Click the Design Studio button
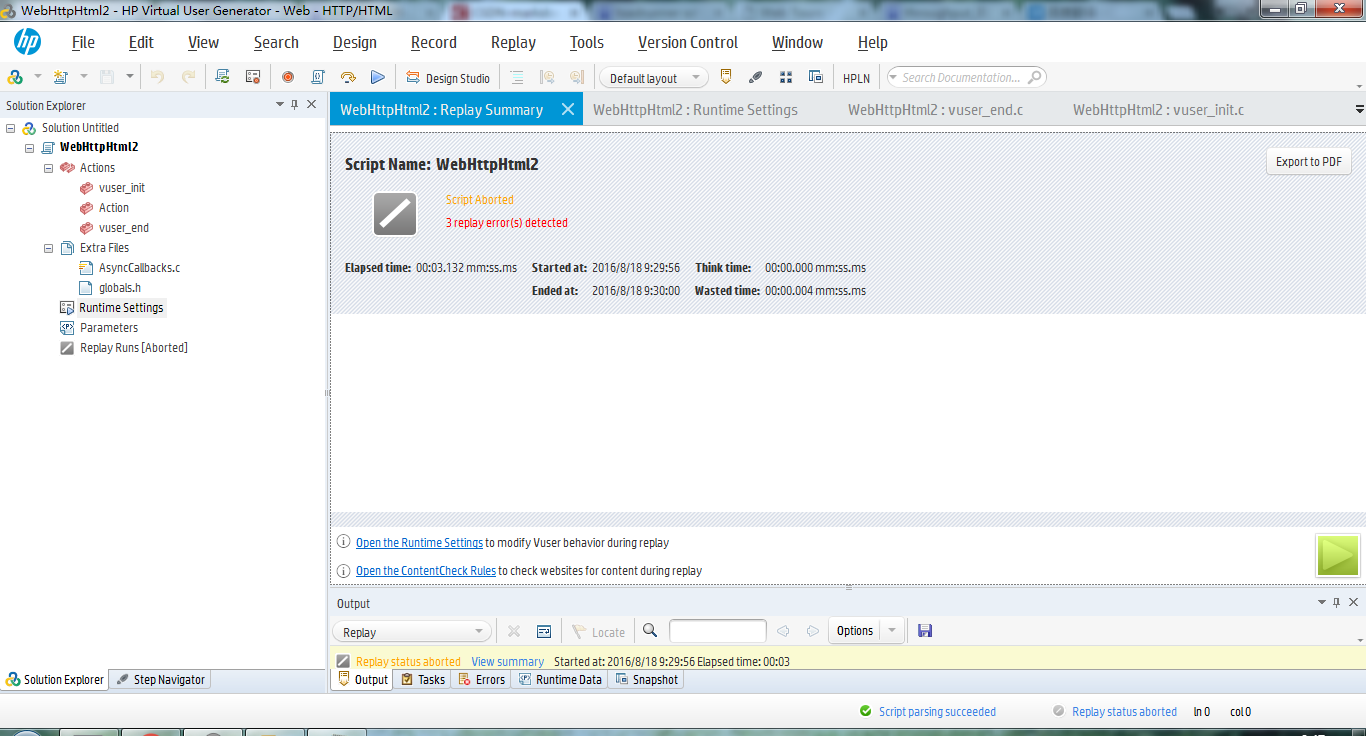The width and height of the screenshot is (1366, 736). pyautogui.click(x=448, y=78)
